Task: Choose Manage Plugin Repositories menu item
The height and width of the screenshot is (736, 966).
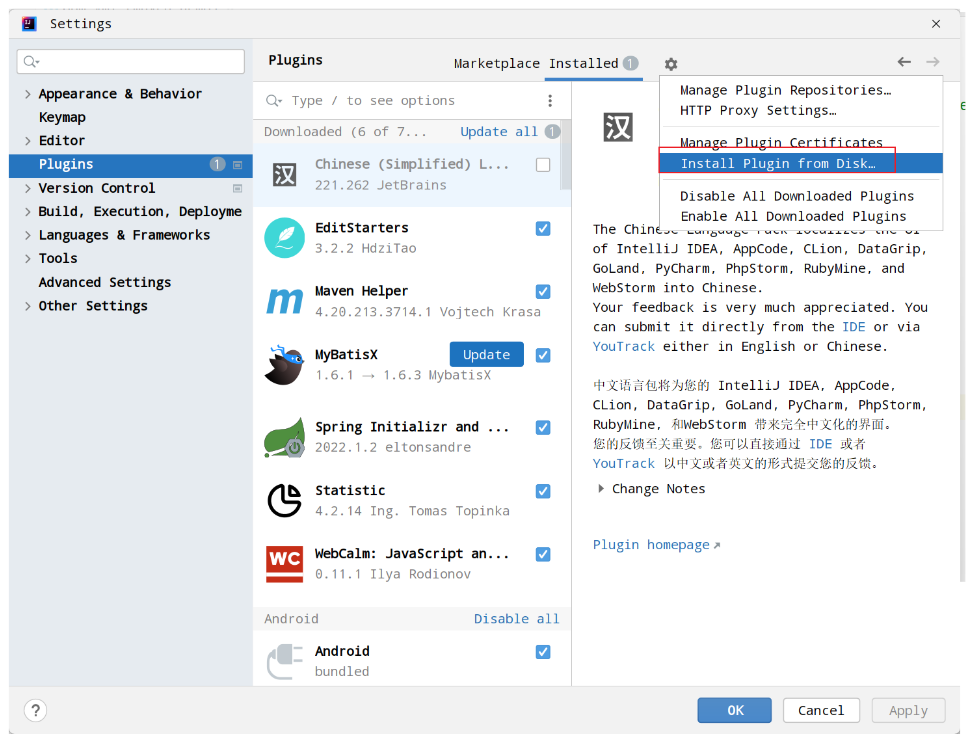Action: click(801, 90)
